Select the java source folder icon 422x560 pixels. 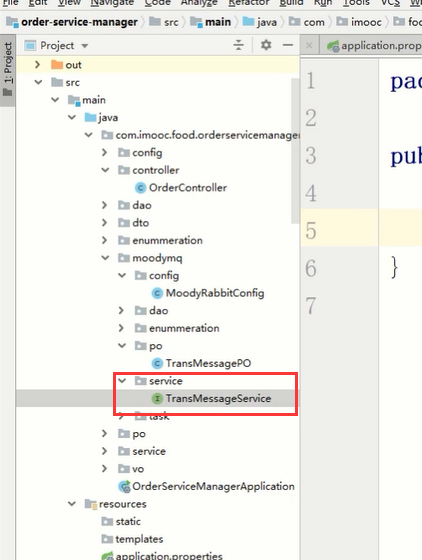click(90, 117)
